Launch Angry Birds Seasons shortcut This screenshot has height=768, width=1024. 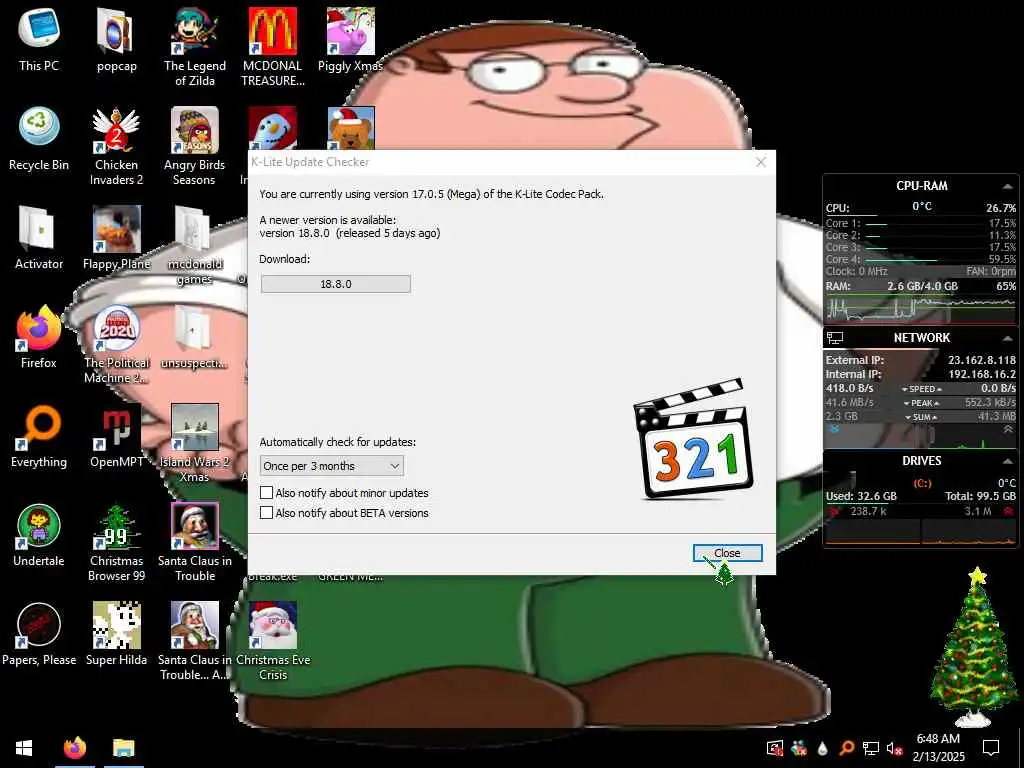coord(195,146)
